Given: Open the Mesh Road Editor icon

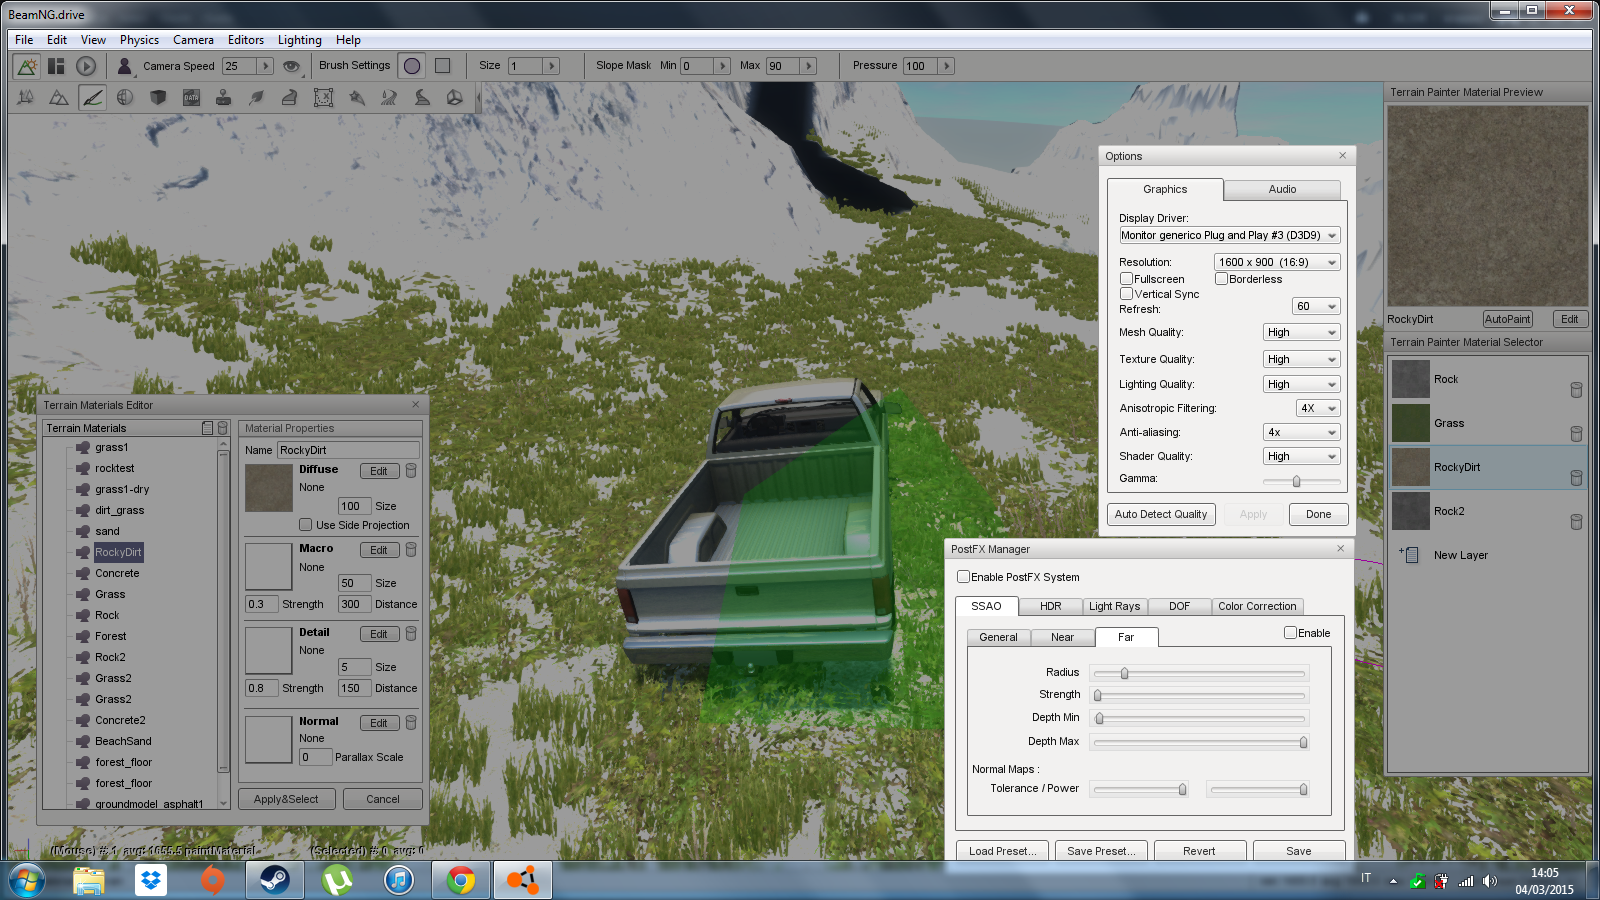Looking at the screenshot, I should click(290, 97).
